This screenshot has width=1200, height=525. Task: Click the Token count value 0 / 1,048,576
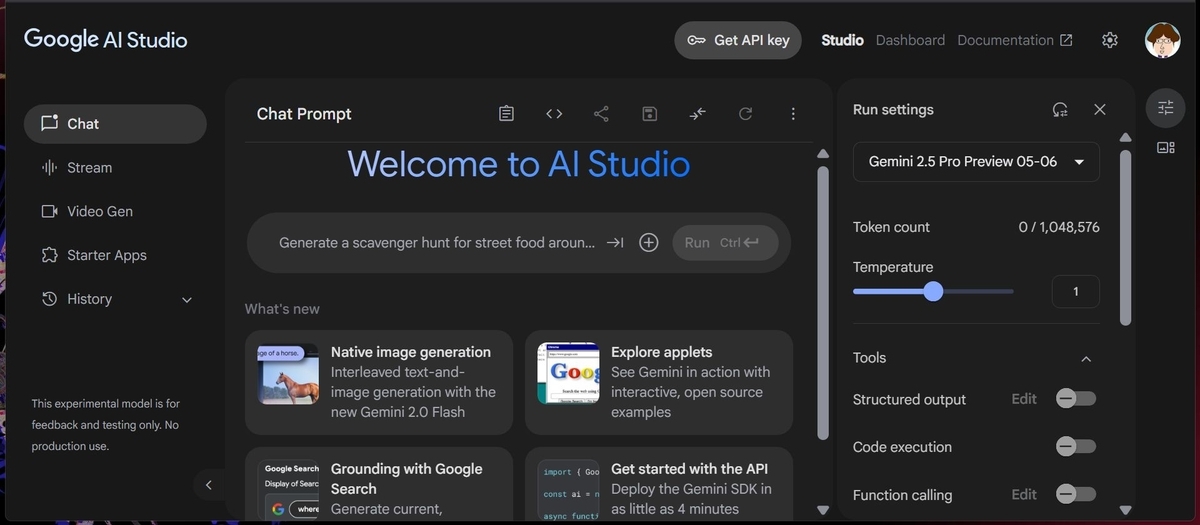click(x=1059, y=227)
